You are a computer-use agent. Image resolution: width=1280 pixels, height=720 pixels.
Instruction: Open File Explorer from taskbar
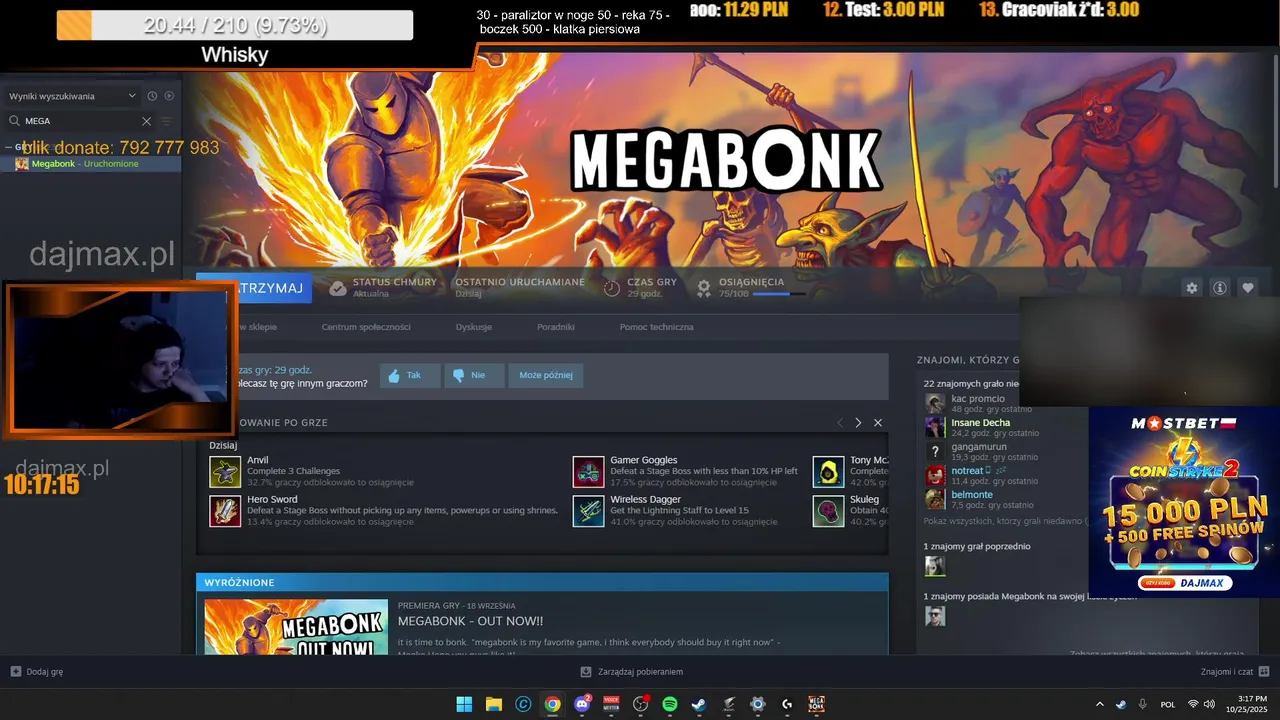493,704
